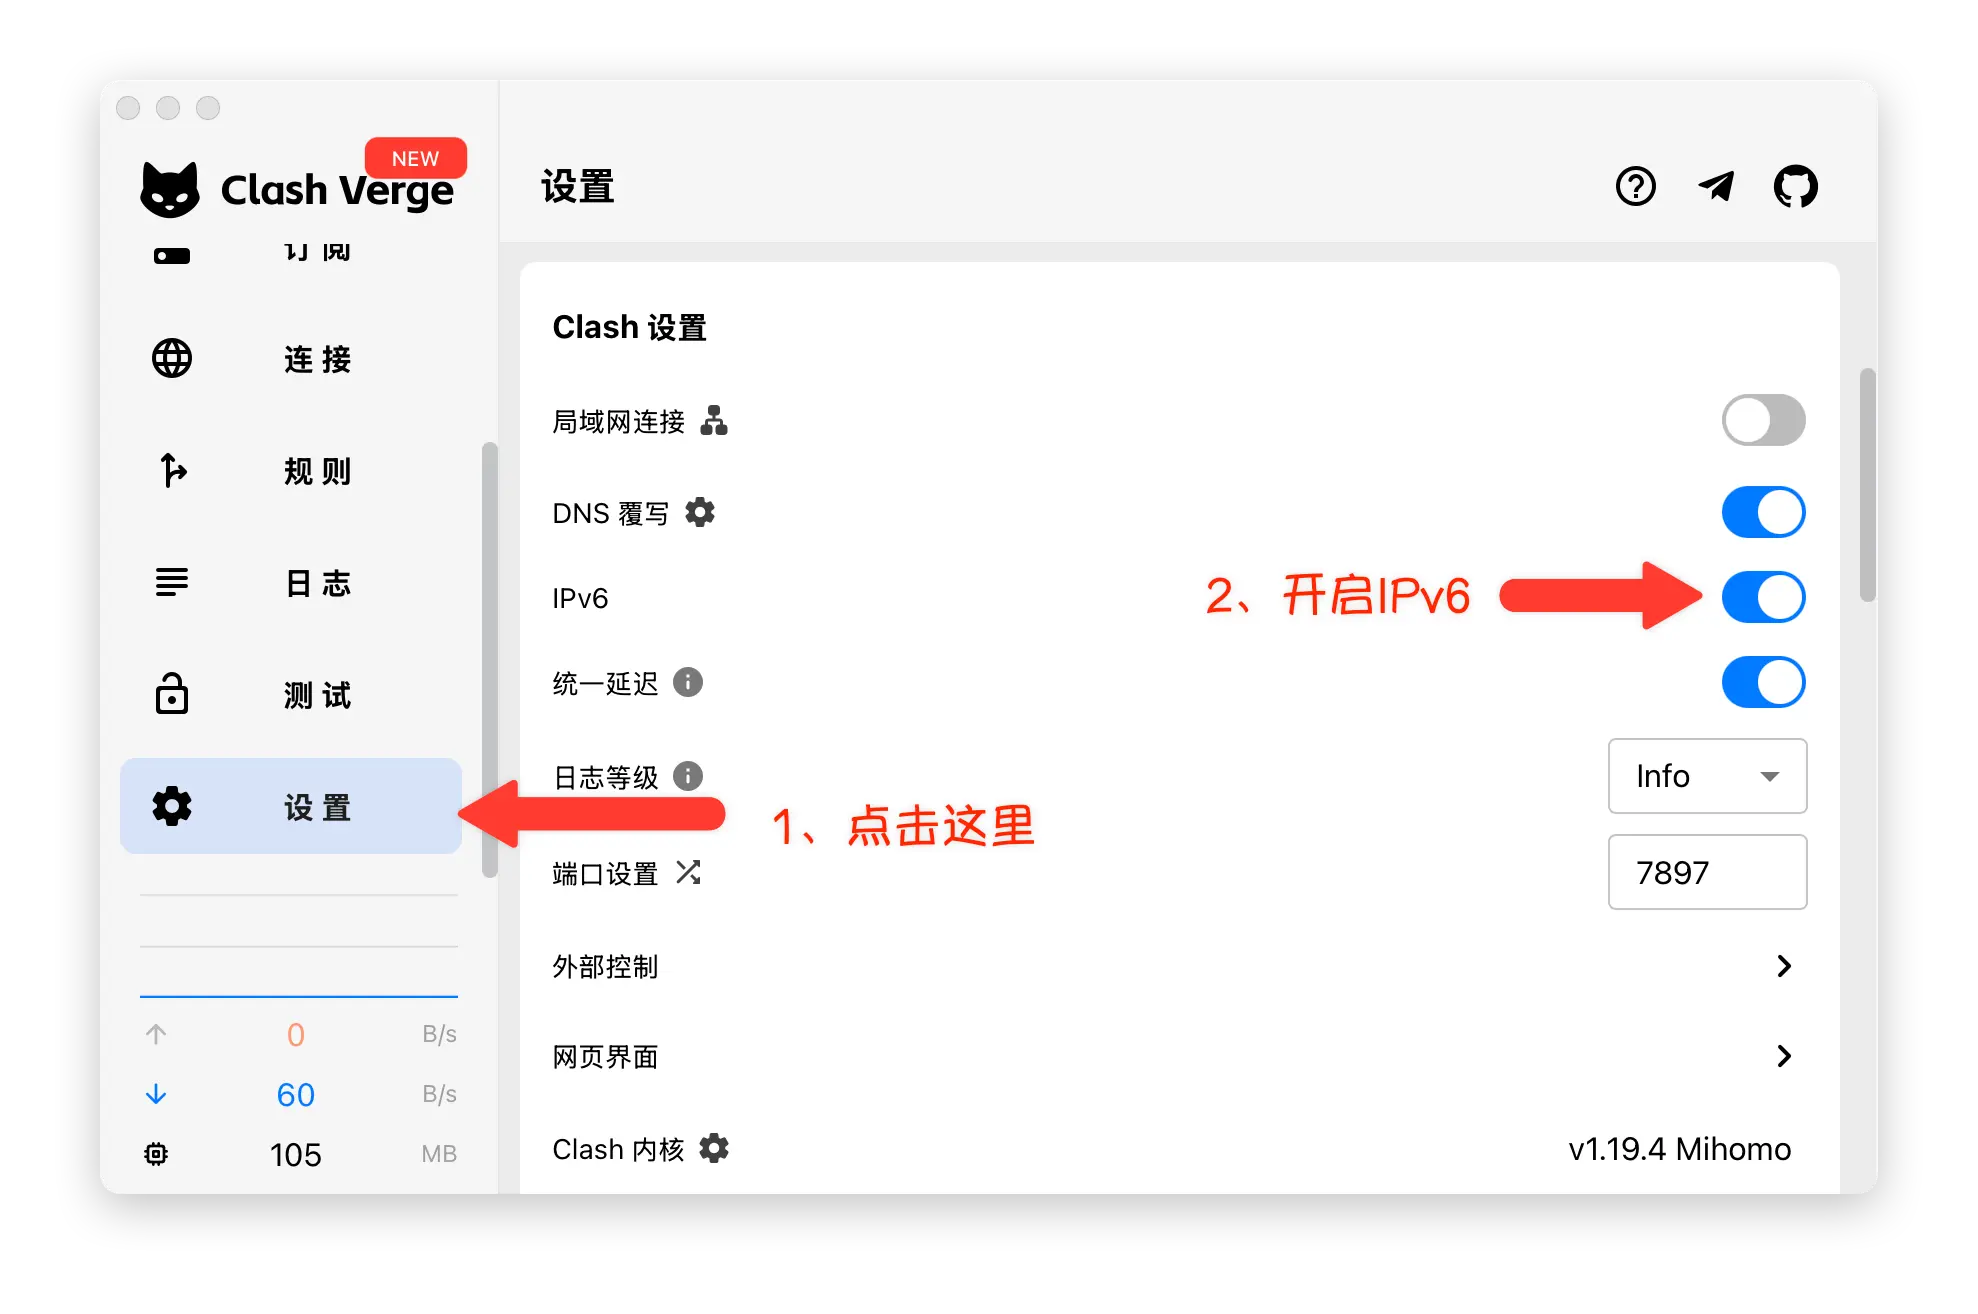Open the GitHub repository icon

(1796, 186)
